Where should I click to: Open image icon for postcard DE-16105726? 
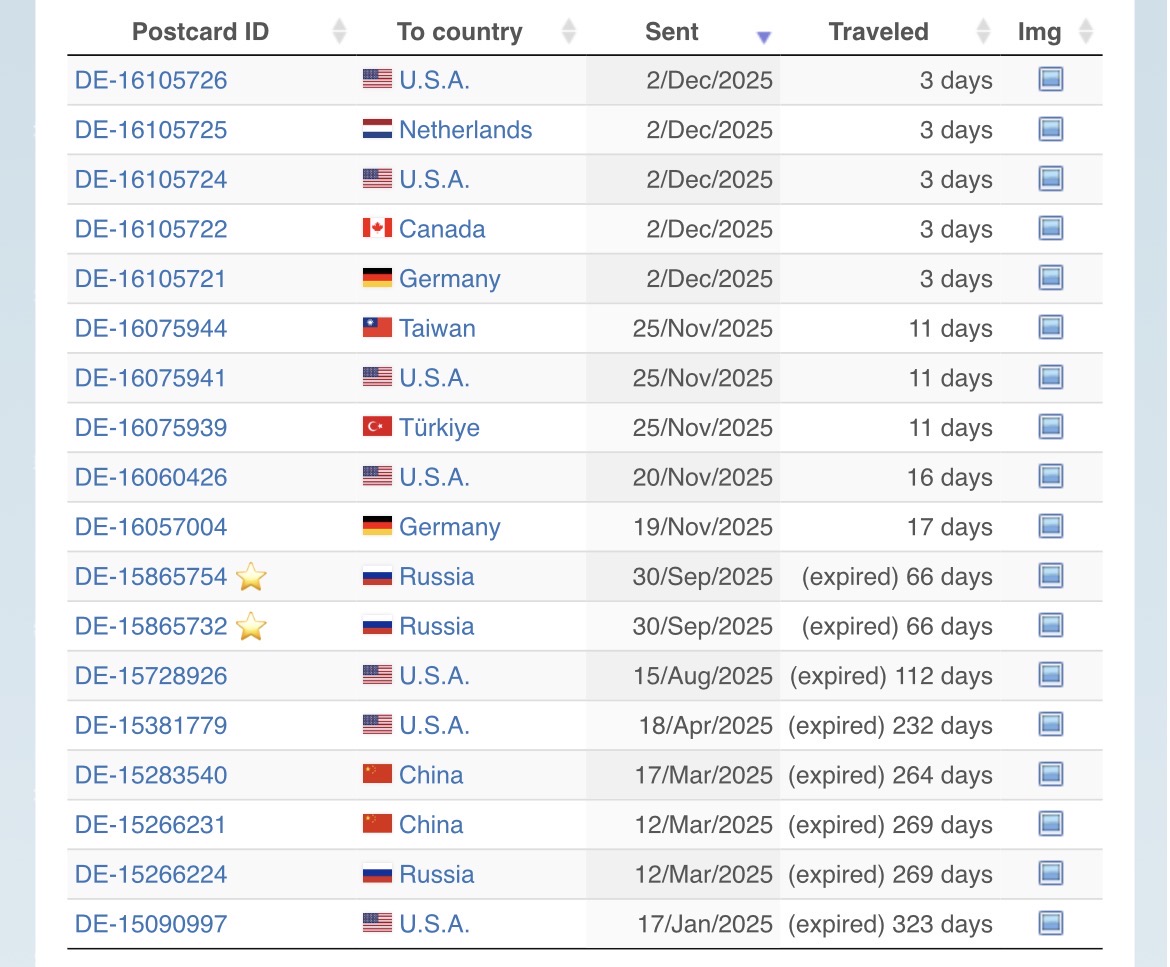pyautogui.click(x=1050, y=80)
